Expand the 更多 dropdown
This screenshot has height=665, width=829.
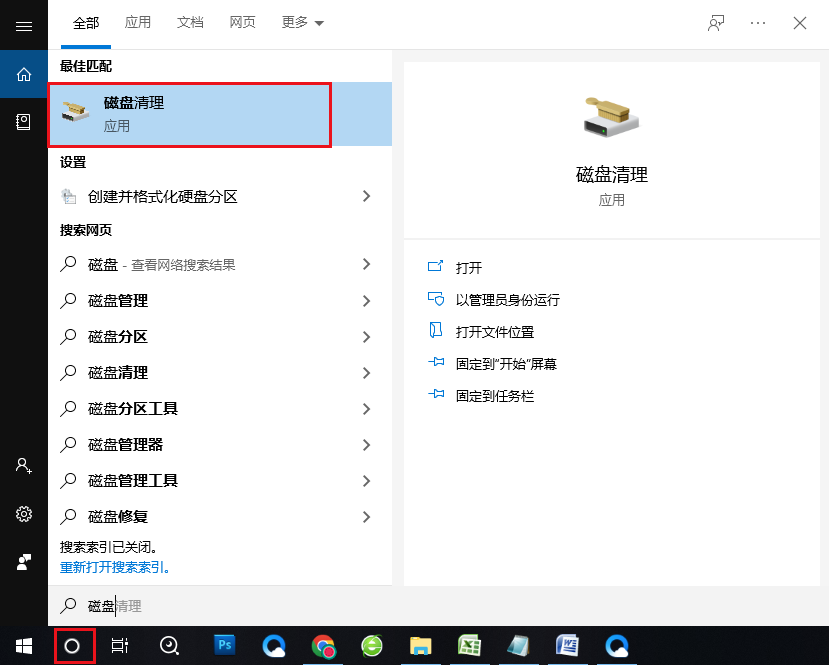coord(302,22)
